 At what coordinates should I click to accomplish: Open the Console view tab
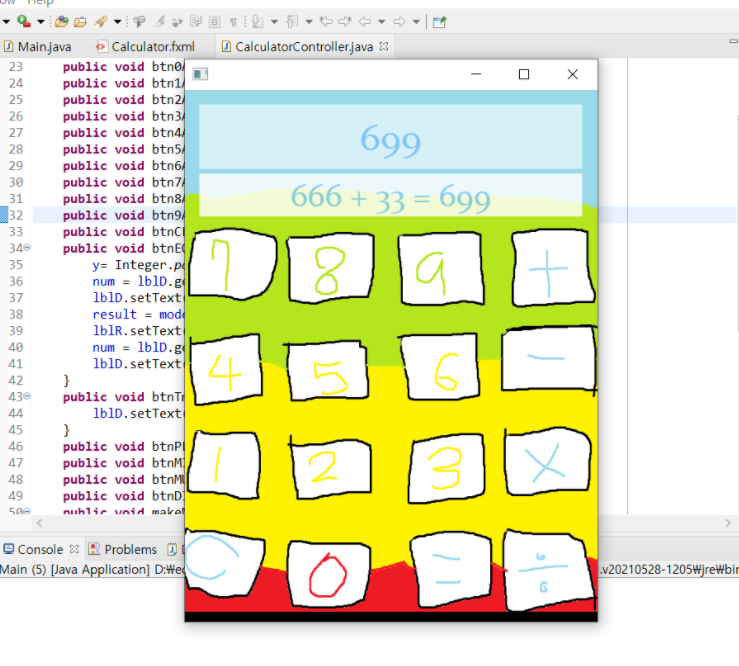coord(41,549)
